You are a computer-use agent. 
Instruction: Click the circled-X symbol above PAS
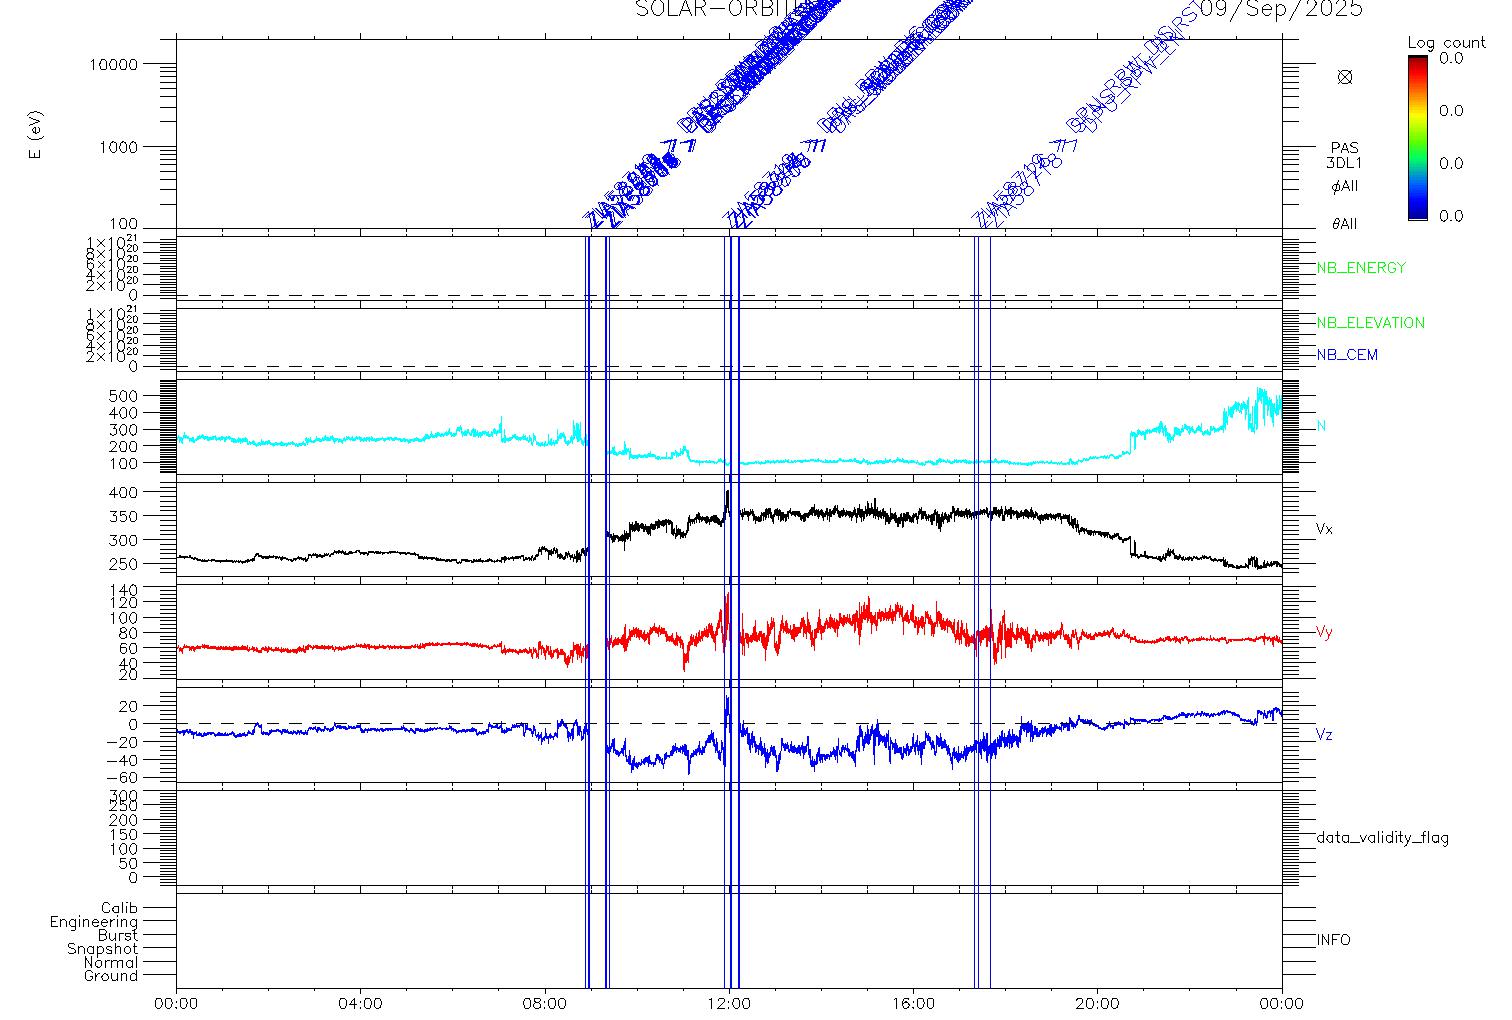click(x=1345, y=77)
